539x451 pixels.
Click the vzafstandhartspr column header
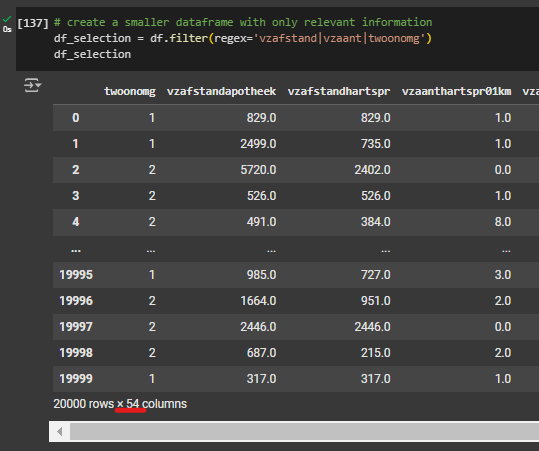[339, 91]
